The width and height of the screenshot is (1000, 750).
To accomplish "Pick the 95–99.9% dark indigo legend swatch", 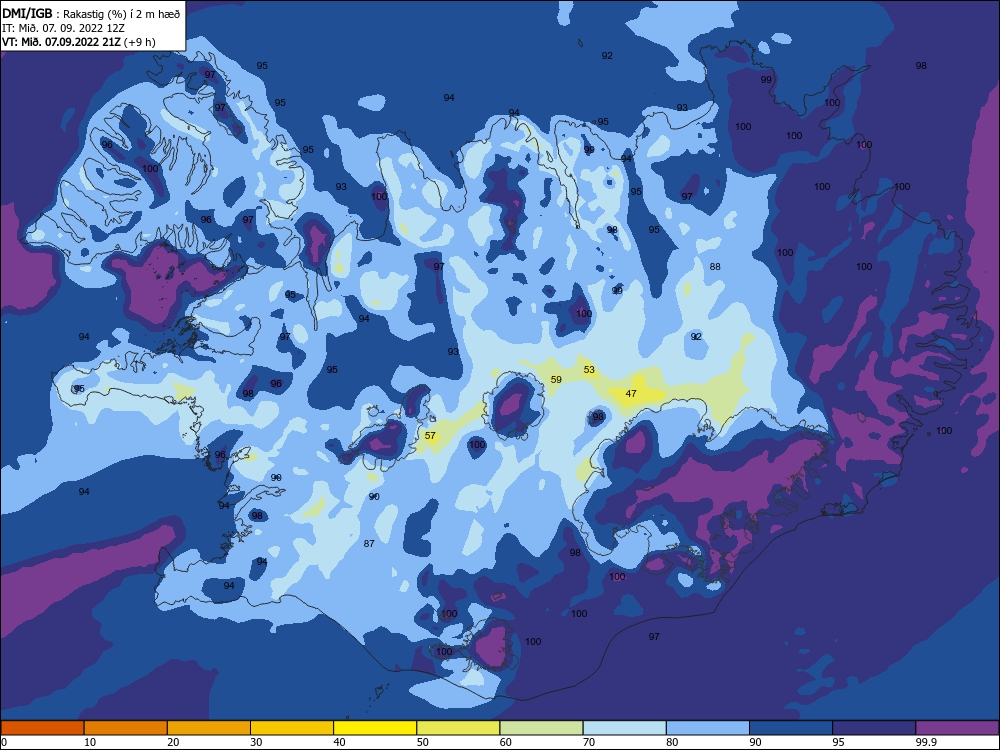I will (x=874, y=728).
